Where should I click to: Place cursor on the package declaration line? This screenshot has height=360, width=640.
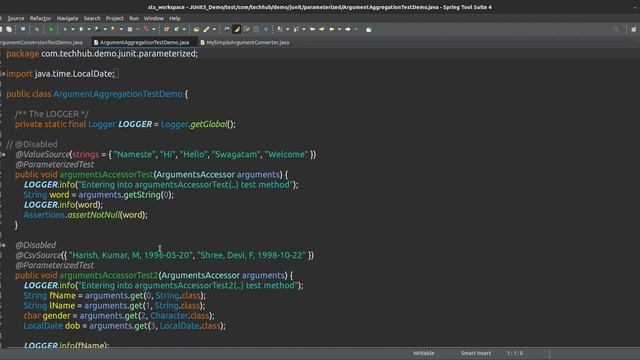click(102, 54)
